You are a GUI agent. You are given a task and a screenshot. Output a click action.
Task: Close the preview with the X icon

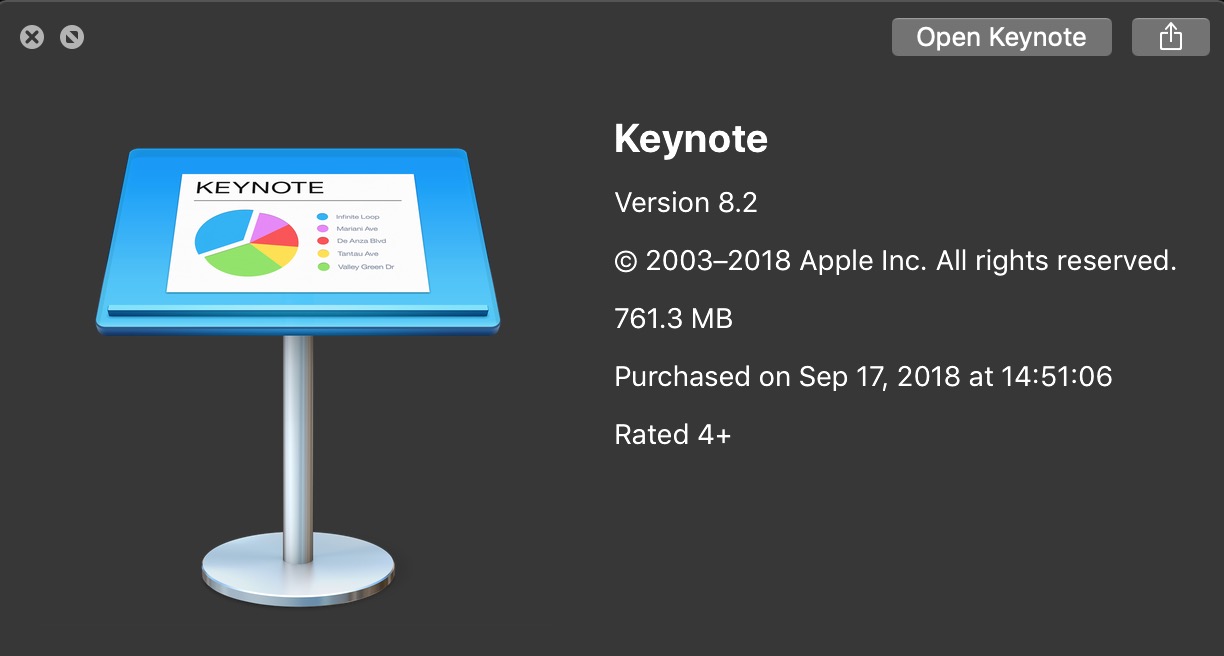point(32,38)
